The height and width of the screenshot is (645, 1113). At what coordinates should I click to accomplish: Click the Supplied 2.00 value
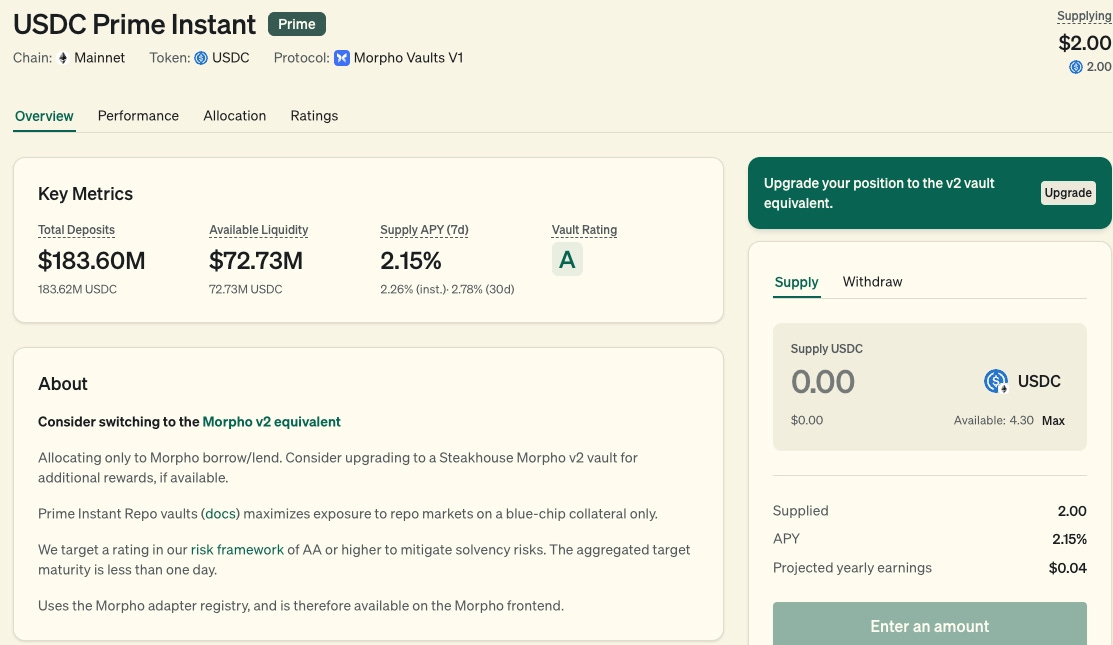pyautogui.click(x=1072, y=511)
